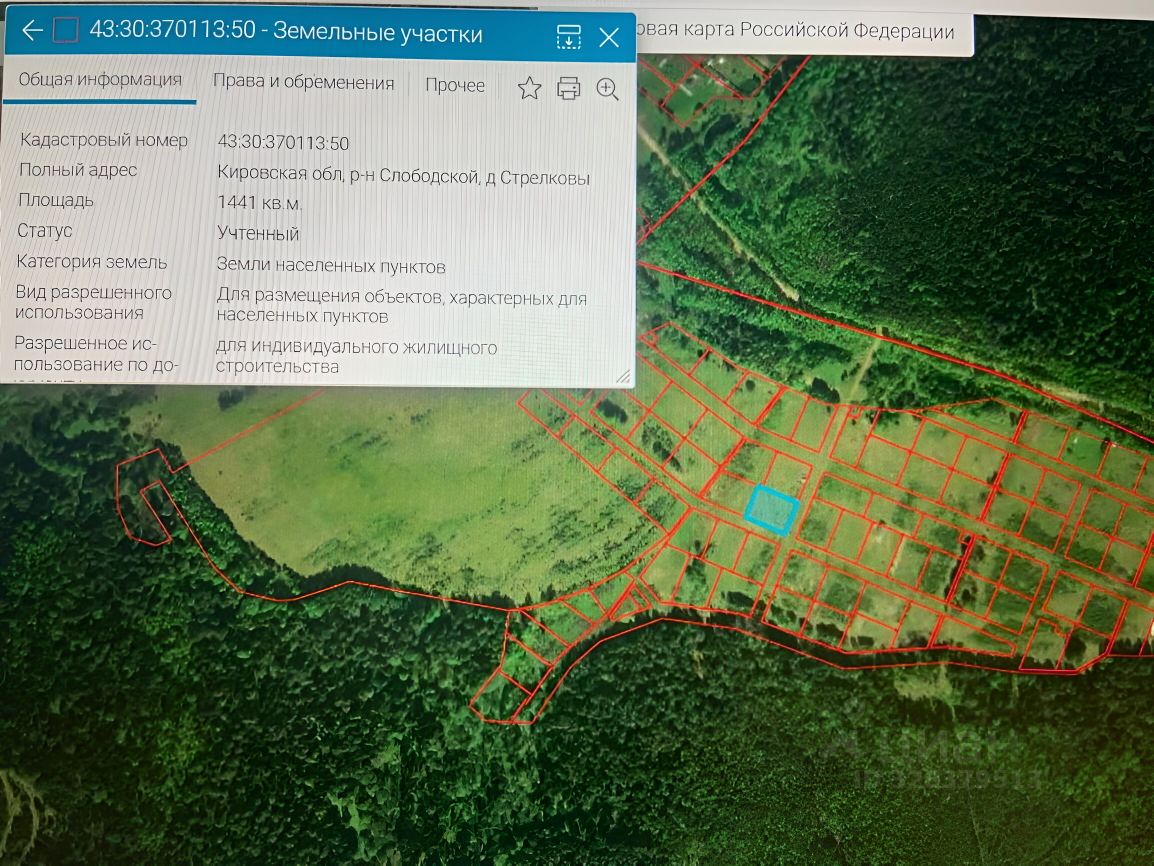Open the Общая информация tab
Image resolution: width=1154 pixels, height=866 pixels.
(x=100, y=79)
